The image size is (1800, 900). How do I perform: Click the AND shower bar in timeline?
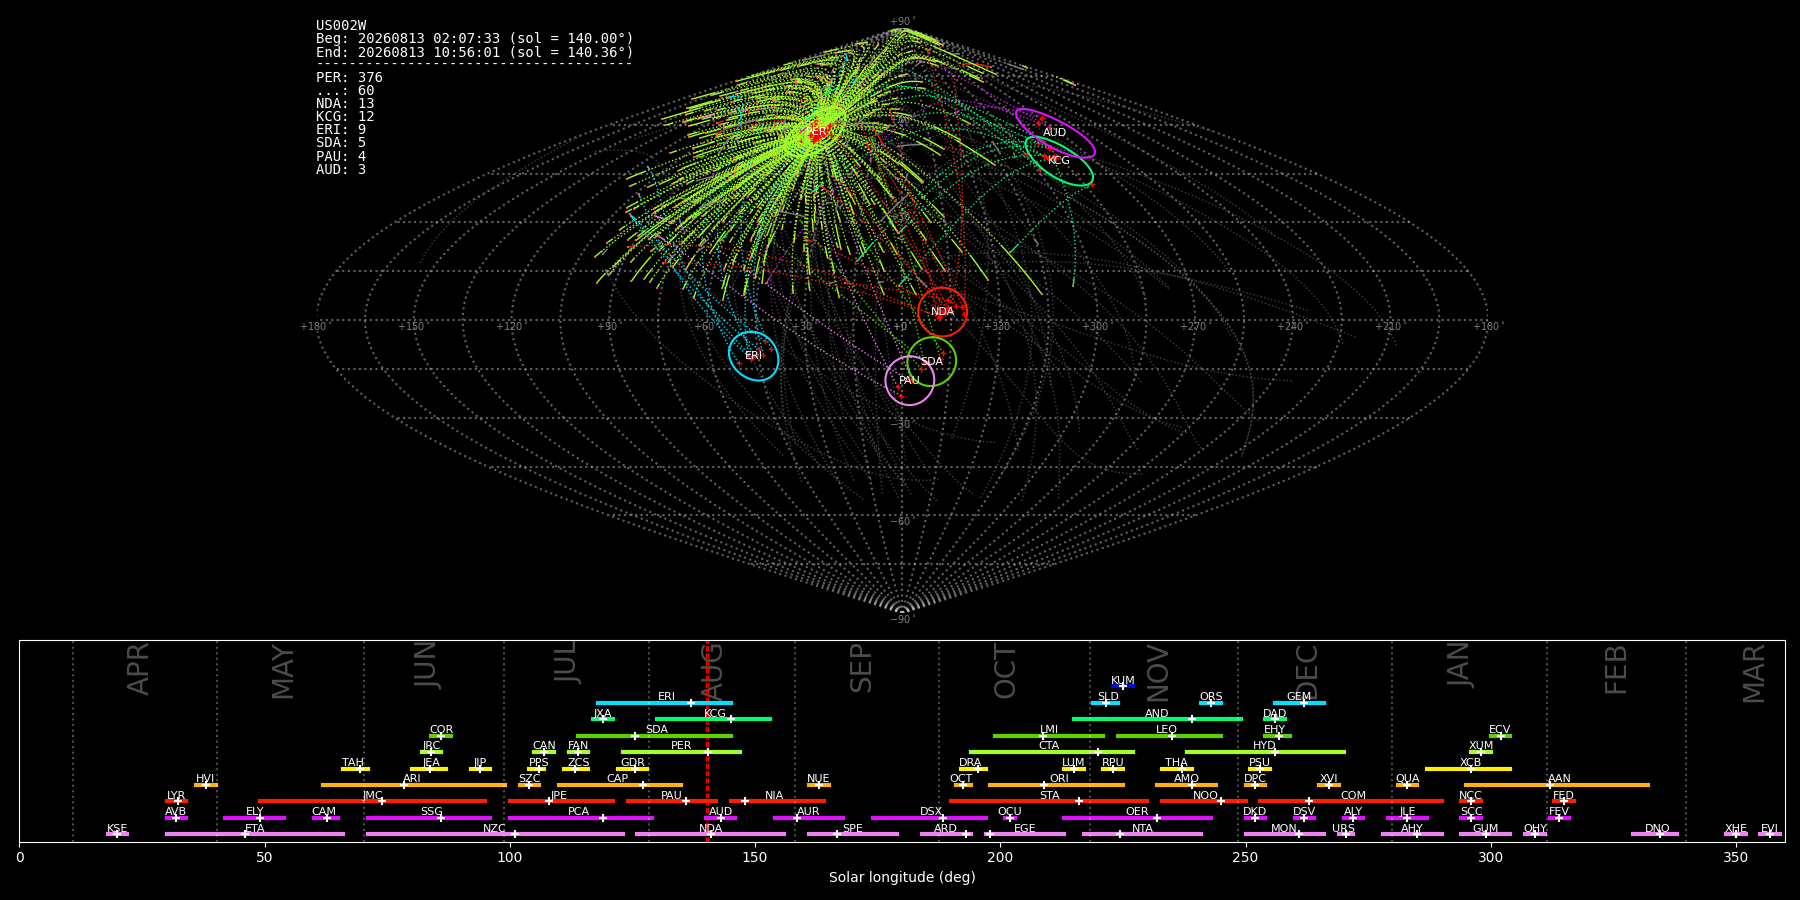point(1157,719)
